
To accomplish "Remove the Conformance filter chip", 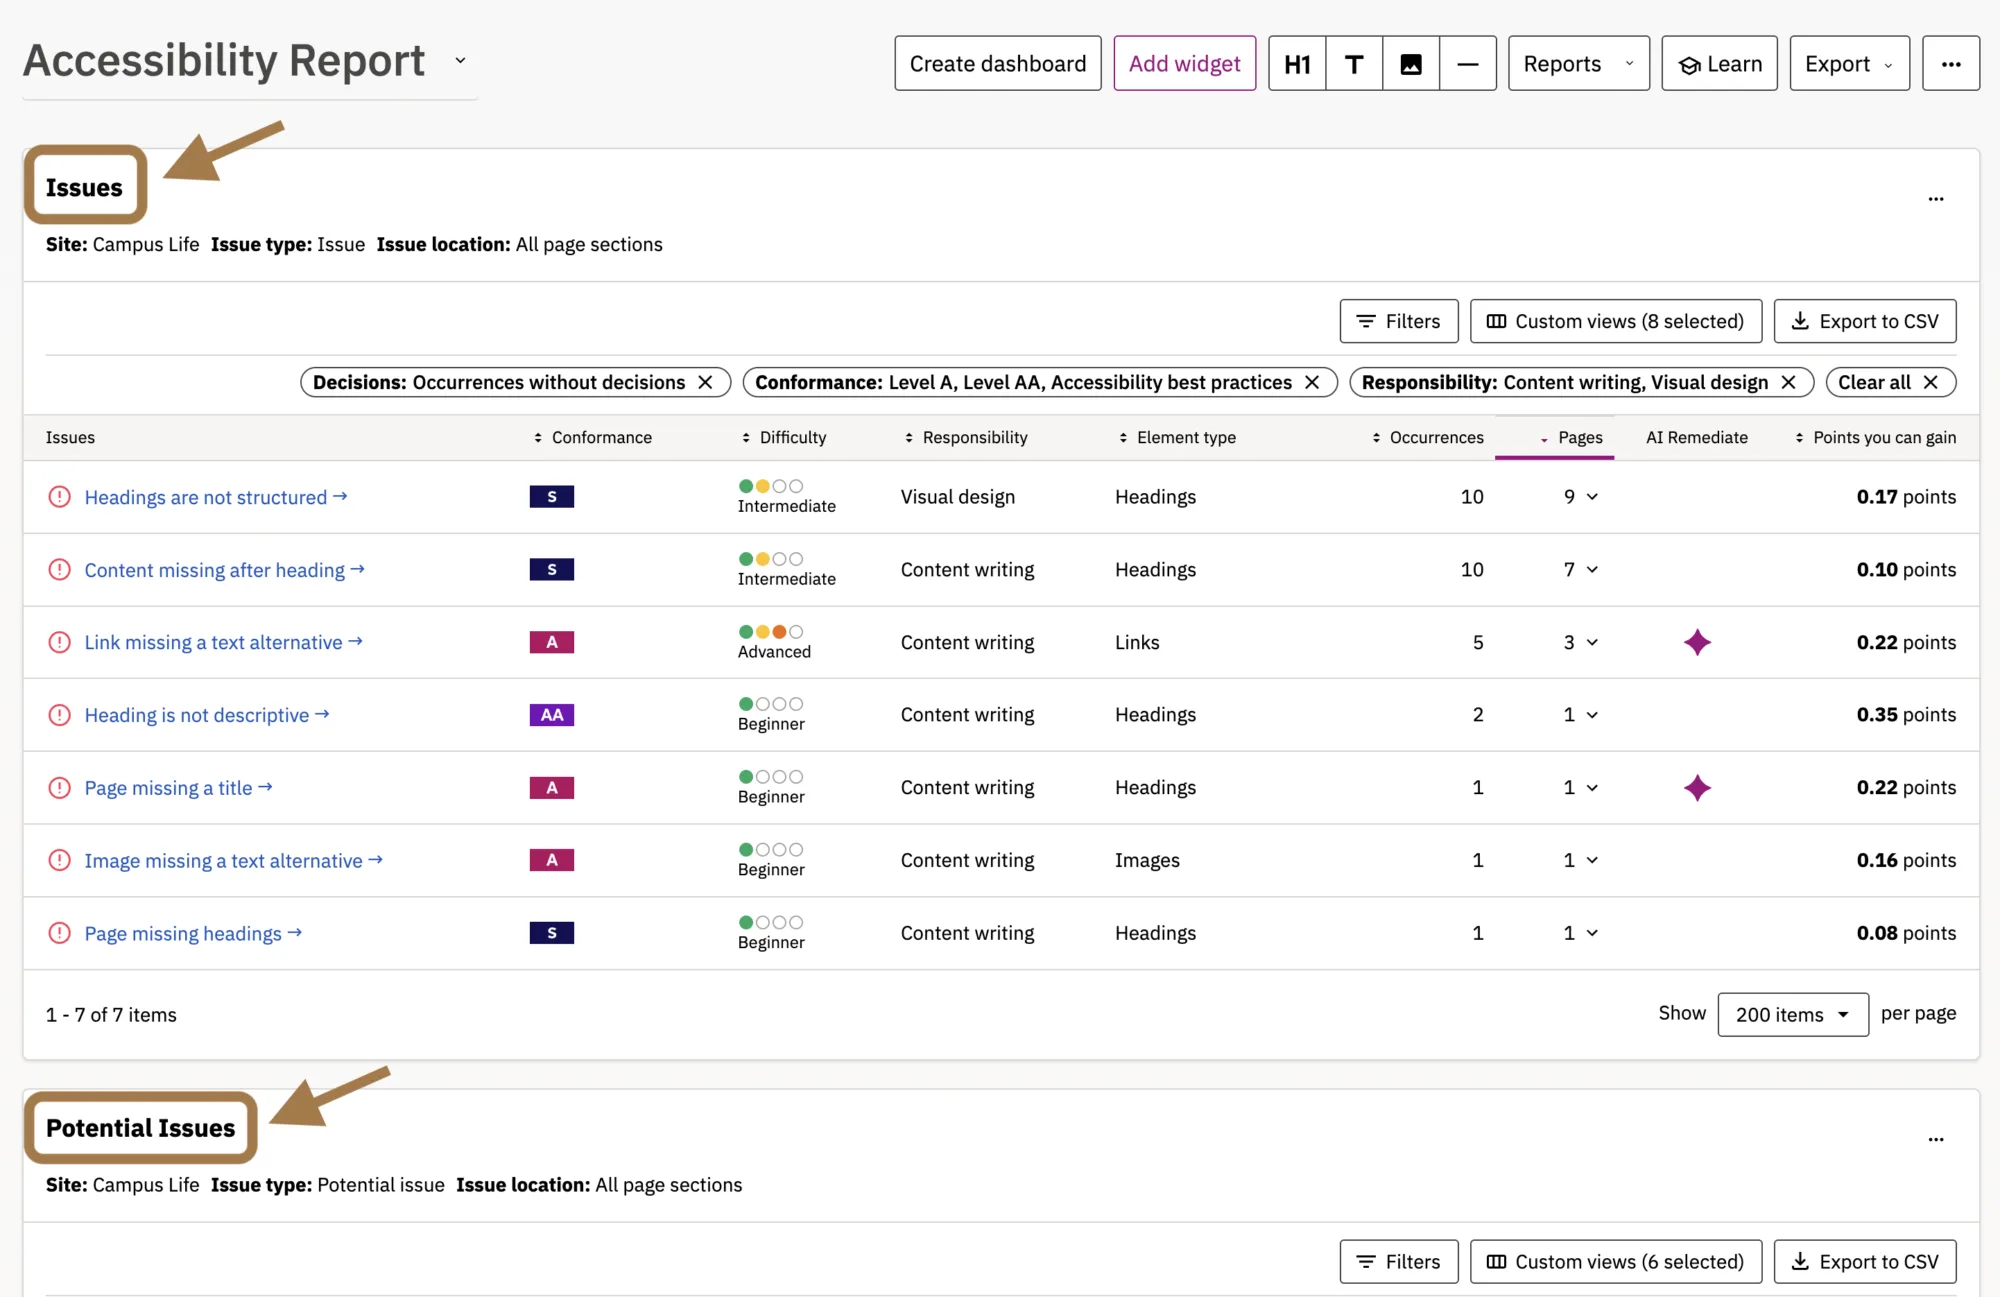I will pos(1312,382).
